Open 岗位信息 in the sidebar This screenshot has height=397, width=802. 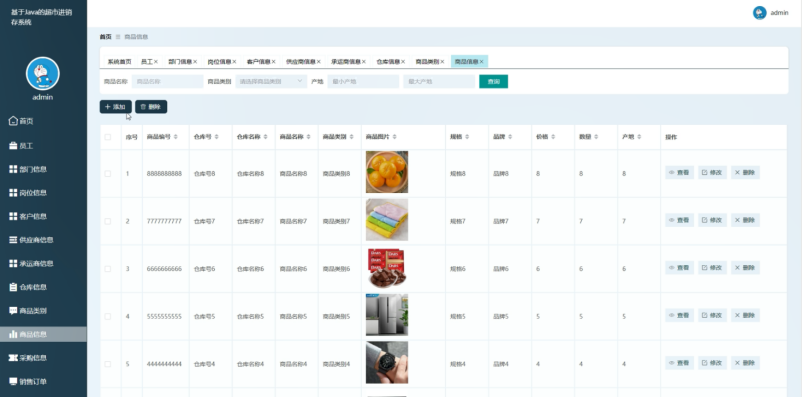click(x=28, y=193)
